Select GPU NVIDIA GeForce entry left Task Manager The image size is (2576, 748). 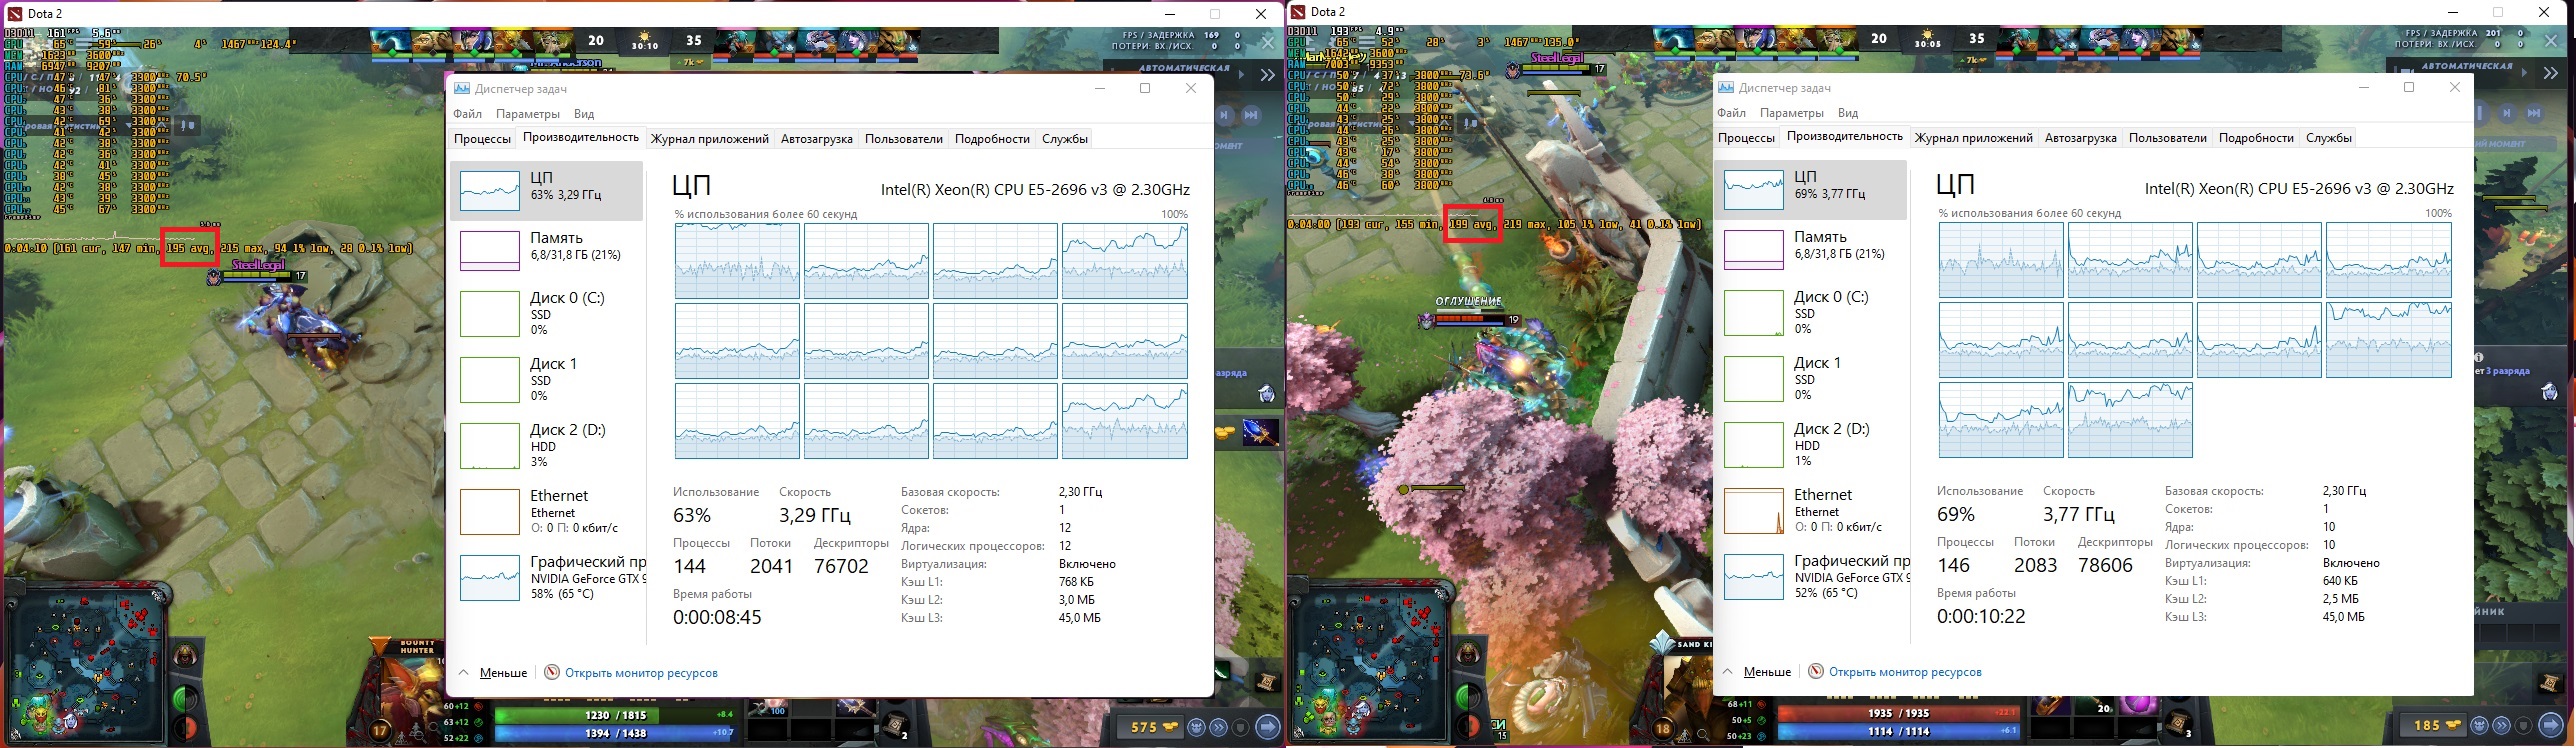[546, 577]
